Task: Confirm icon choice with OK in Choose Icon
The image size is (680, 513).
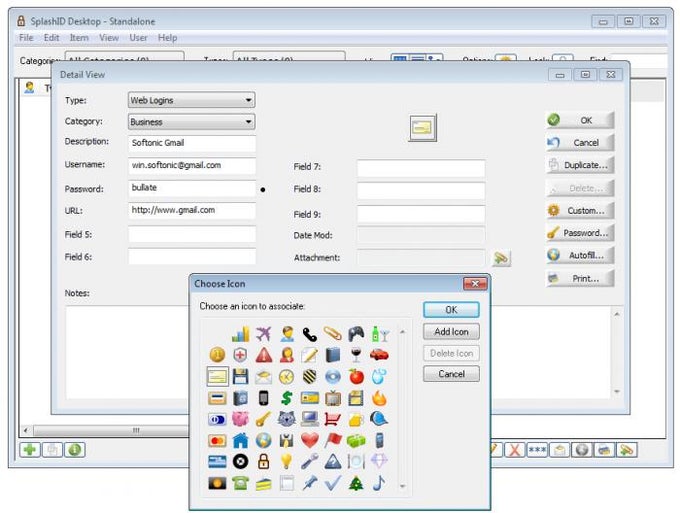Action: point(451,310)
